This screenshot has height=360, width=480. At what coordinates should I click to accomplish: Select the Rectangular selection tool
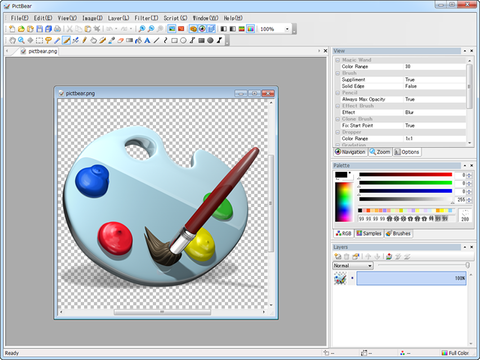tap(39, 41)
